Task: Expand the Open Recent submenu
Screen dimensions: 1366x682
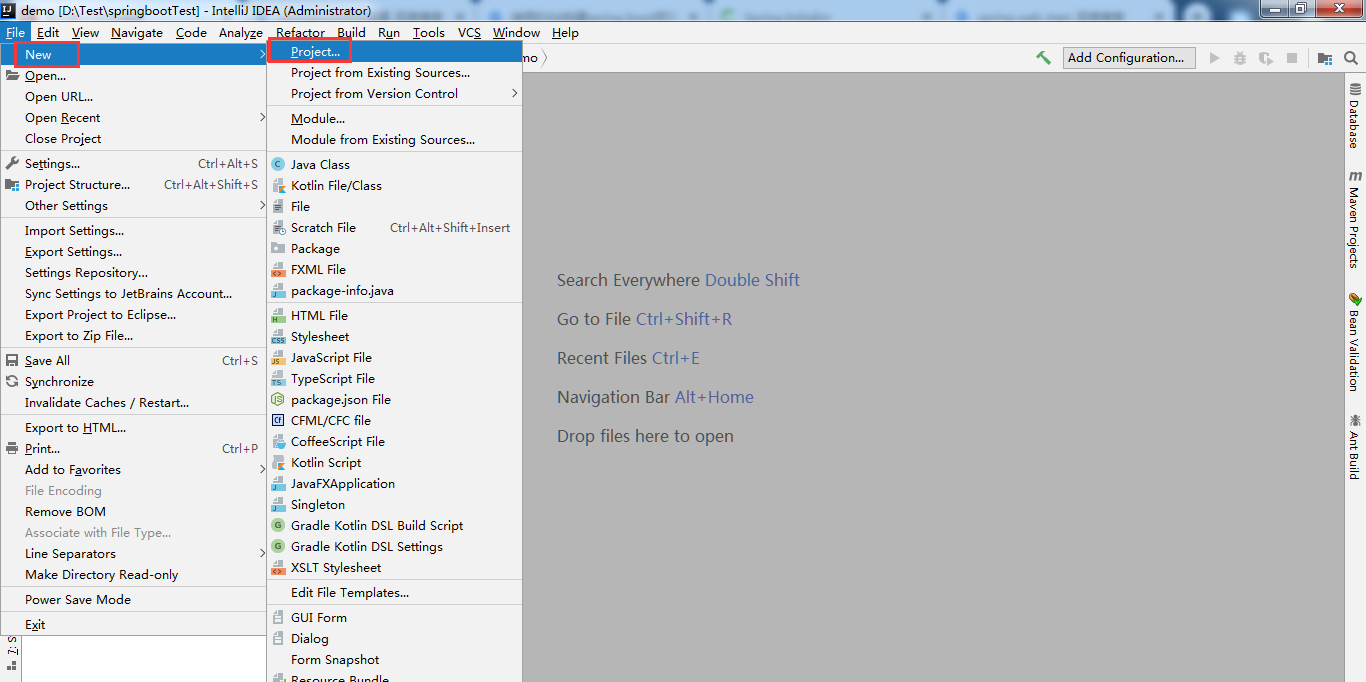Action: coord(133,117)
